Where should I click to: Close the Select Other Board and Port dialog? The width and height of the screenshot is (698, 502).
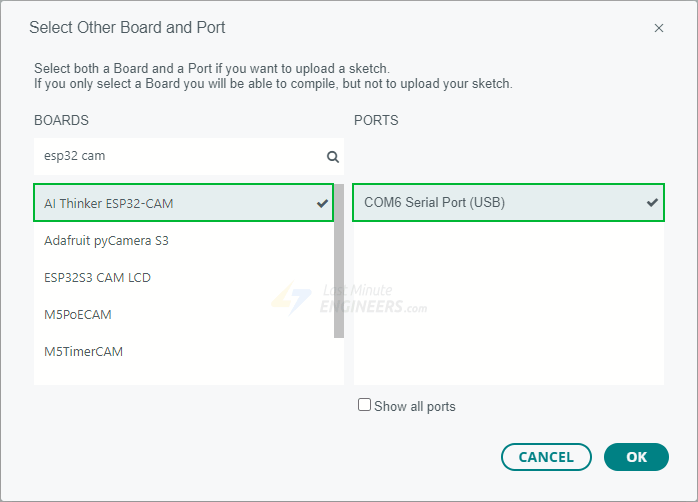coord(659,28)
